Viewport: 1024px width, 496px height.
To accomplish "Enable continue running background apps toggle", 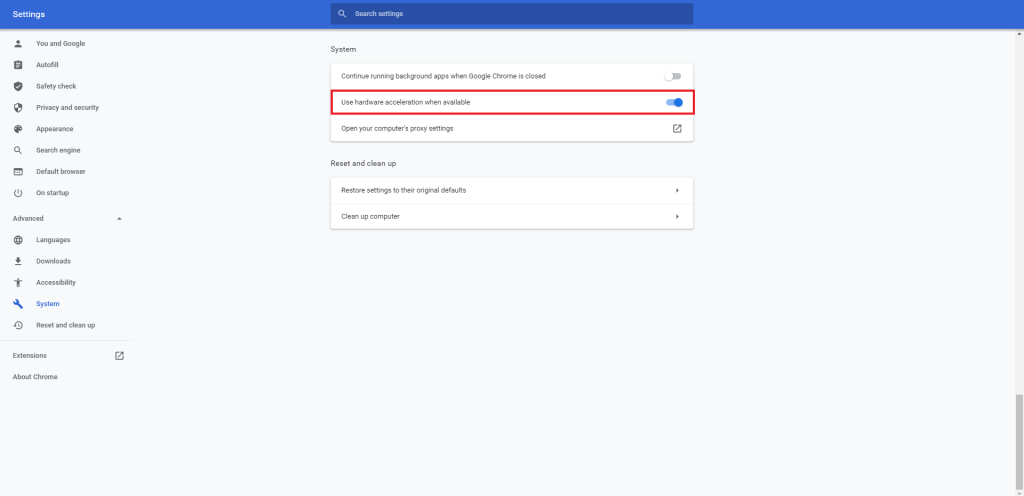I will click(x=673, y=76).
